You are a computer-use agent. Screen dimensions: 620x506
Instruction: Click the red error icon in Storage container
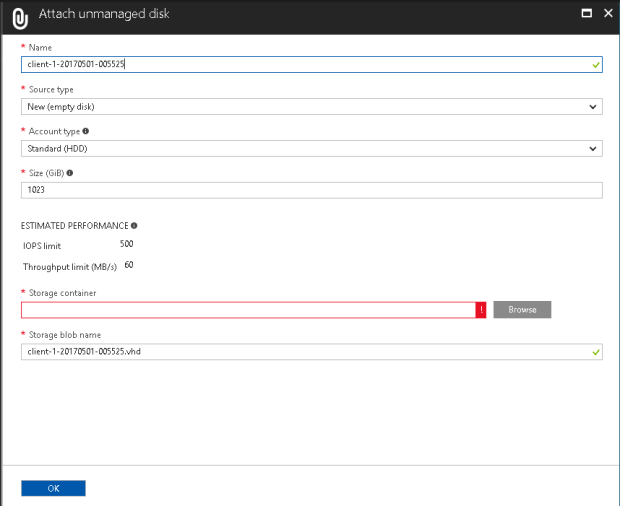pyautogui.click(x=481, y=310)
